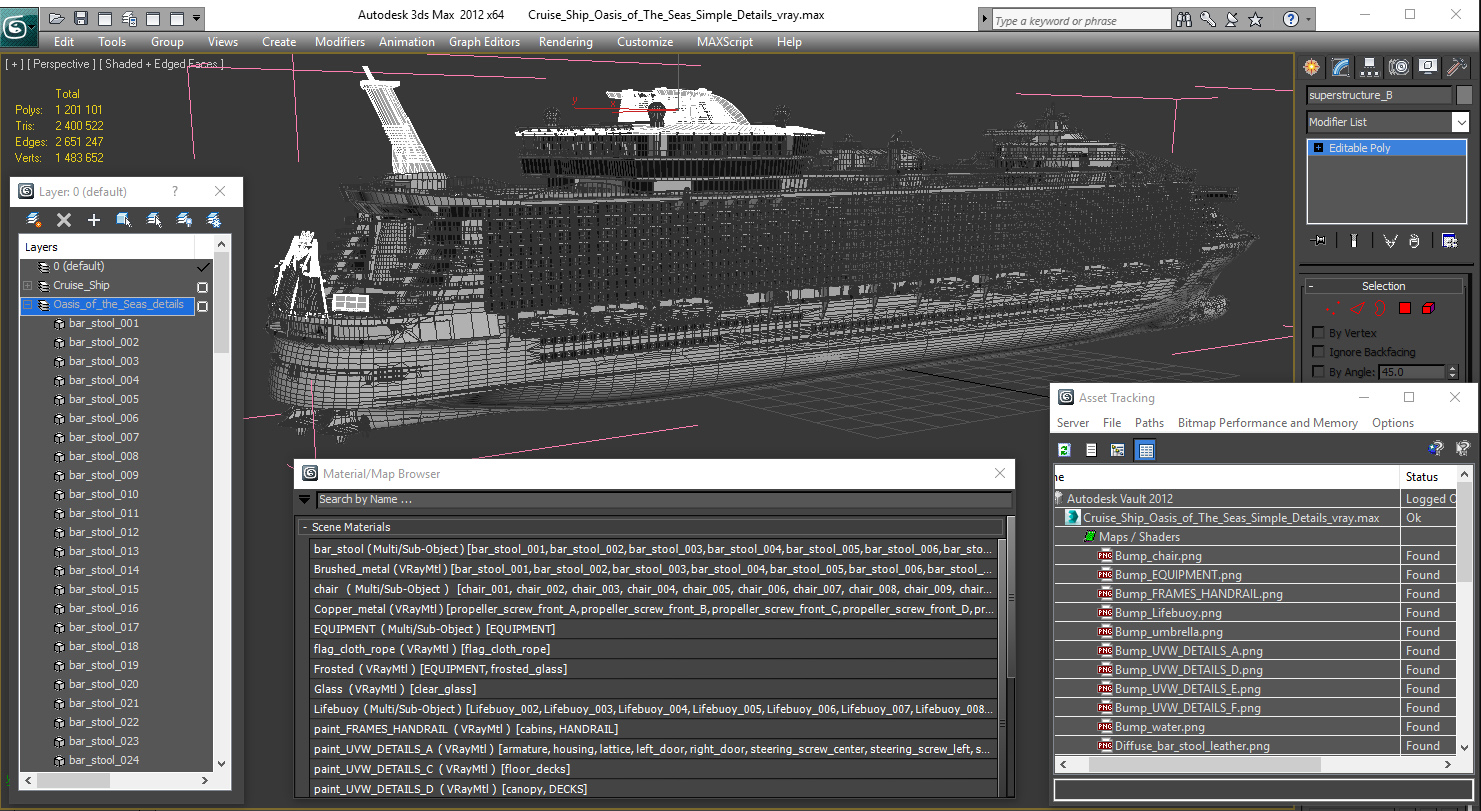Collapse the Scene Materials group
Screen dimensions: 1481x811
pyautogui.click(x=304, y=527)
